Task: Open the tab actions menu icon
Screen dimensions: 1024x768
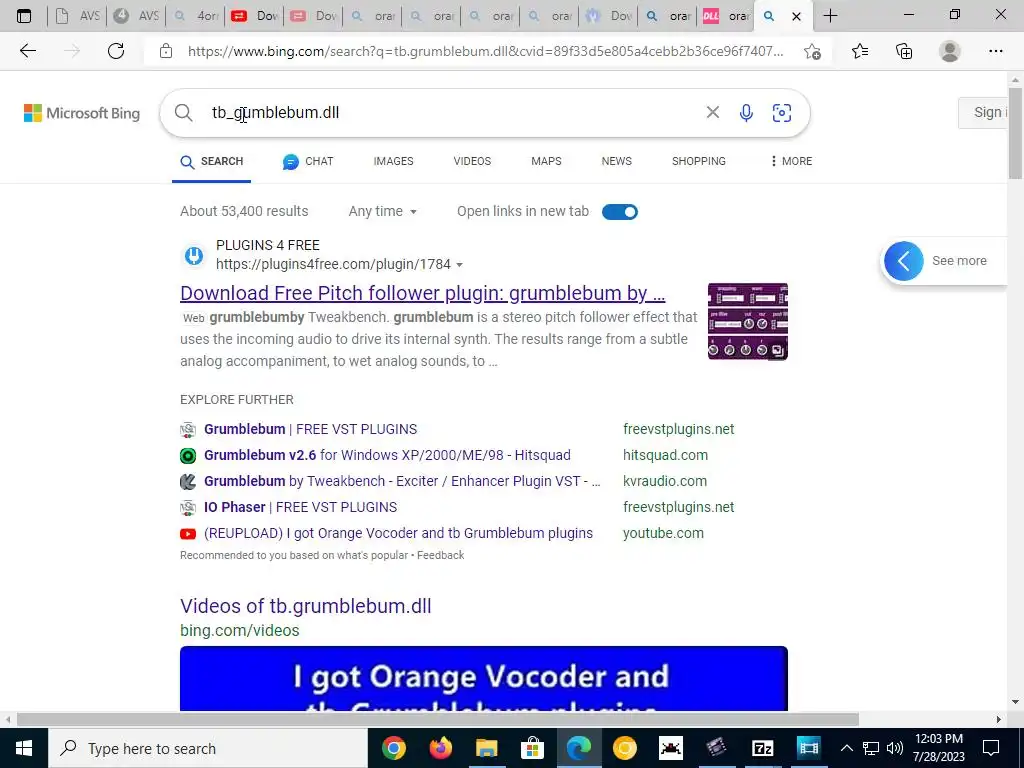Action: (x=24, y=16)
